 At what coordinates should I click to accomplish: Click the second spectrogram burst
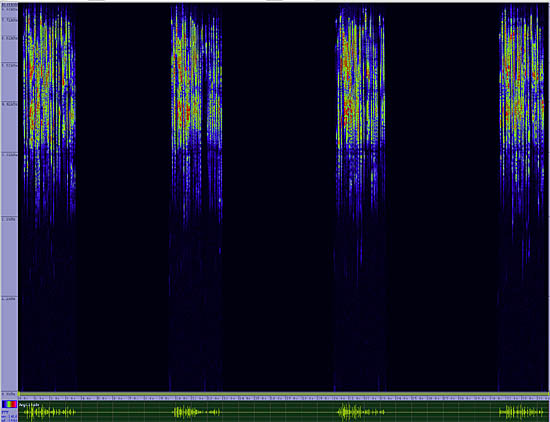(x=196, y=116)
